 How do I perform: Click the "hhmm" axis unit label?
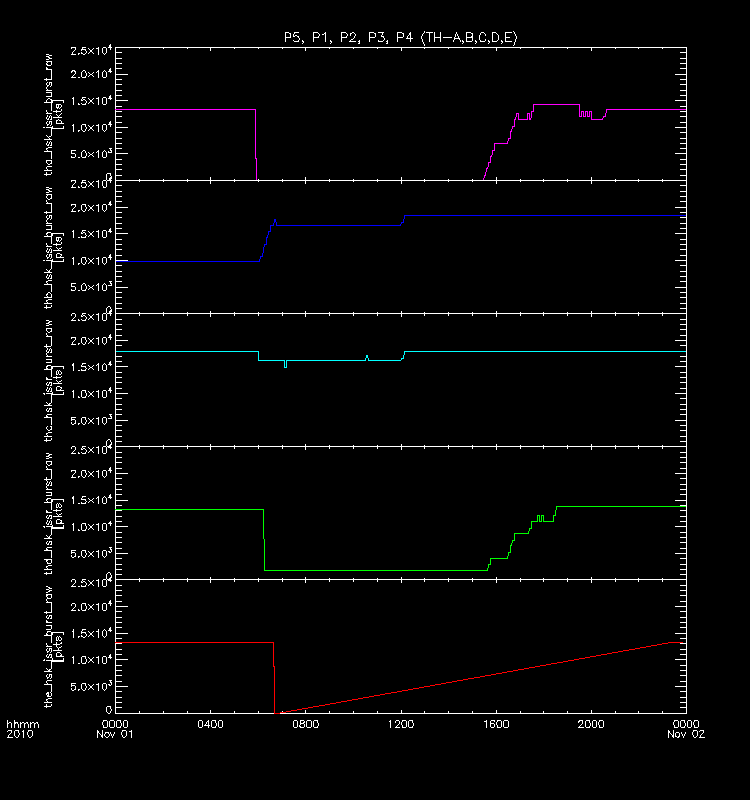tap(22, 724)
